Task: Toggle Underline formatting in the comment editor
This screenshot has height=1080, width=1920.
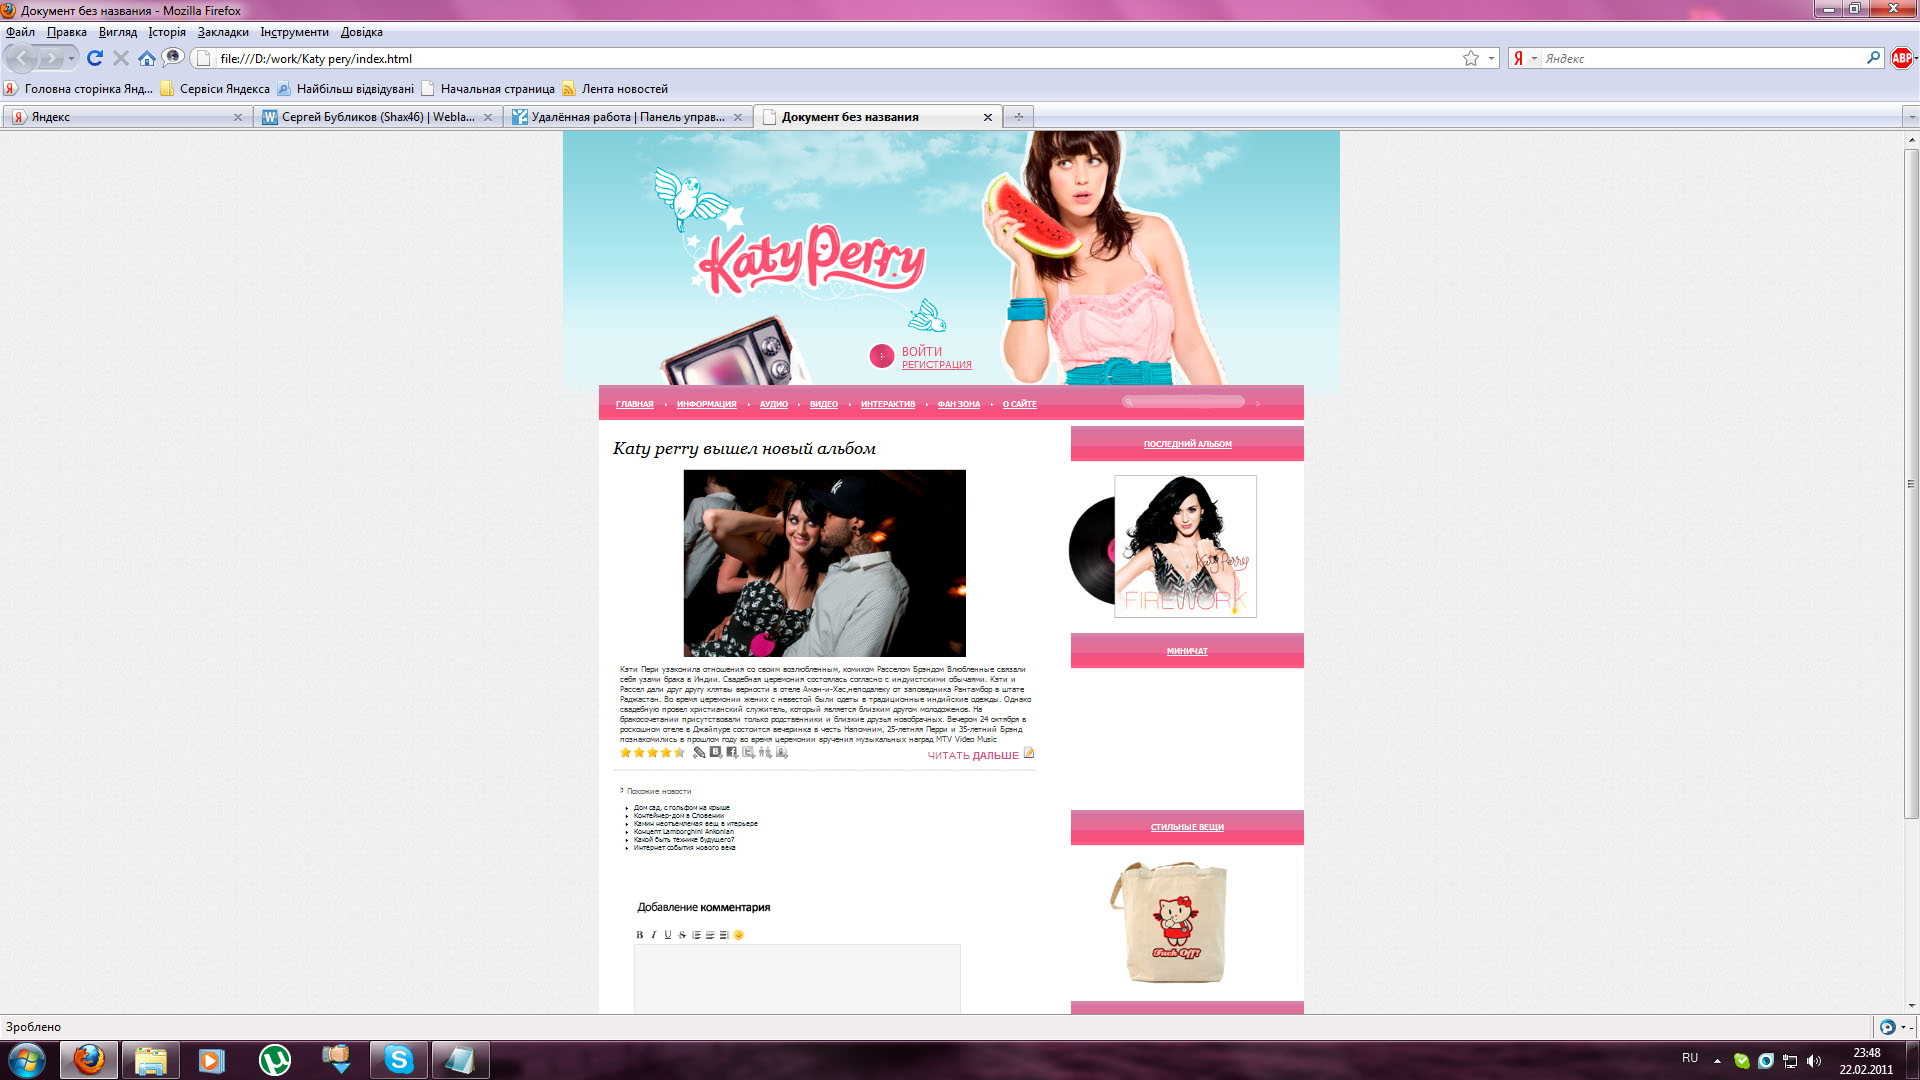Action: [668, 935]
